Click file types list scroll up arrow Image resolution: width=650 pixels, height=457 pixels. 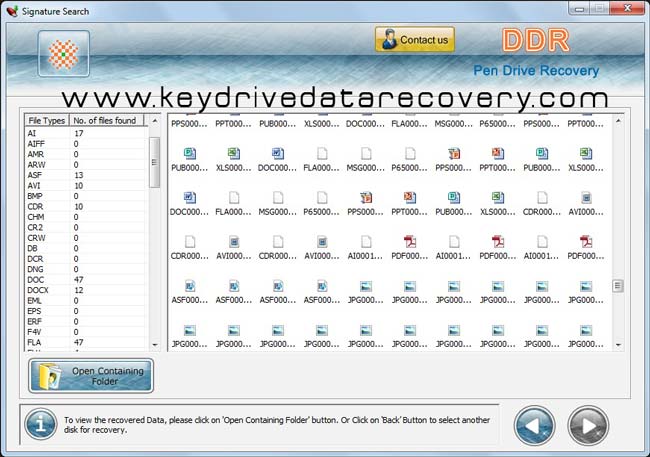(x=155, y=121)
